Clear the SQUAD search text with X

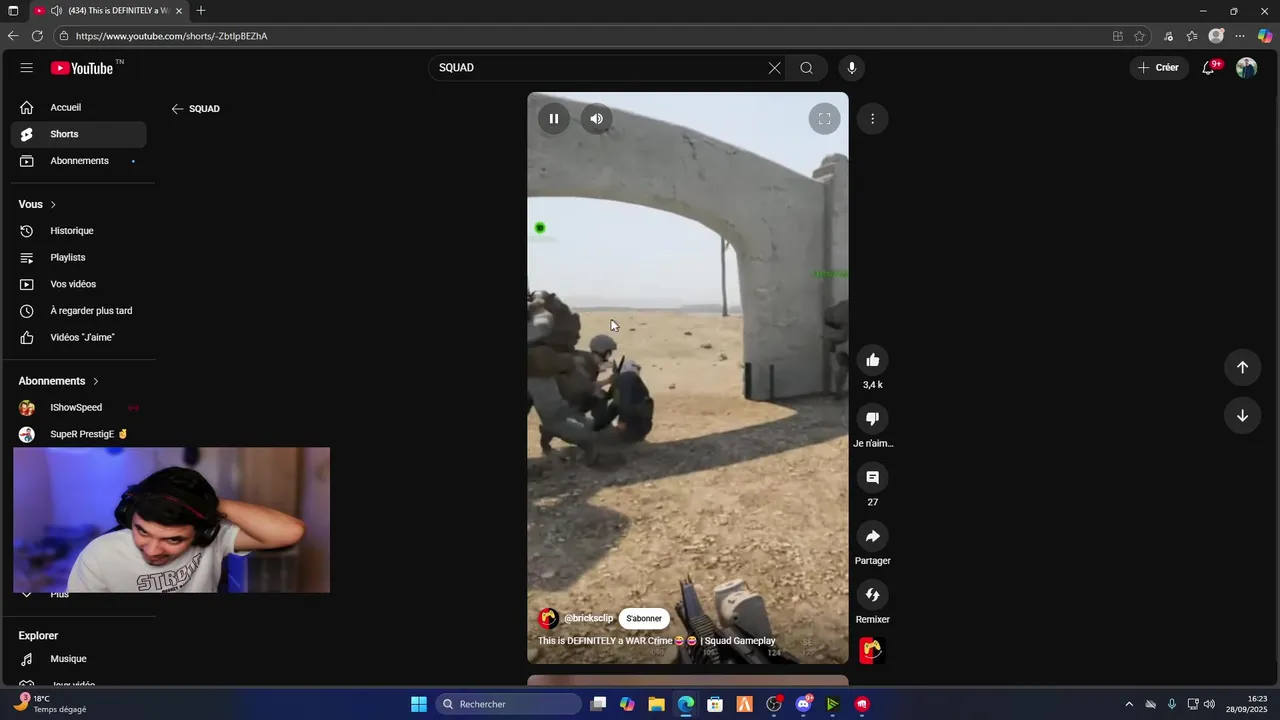(x=774, y=68)
